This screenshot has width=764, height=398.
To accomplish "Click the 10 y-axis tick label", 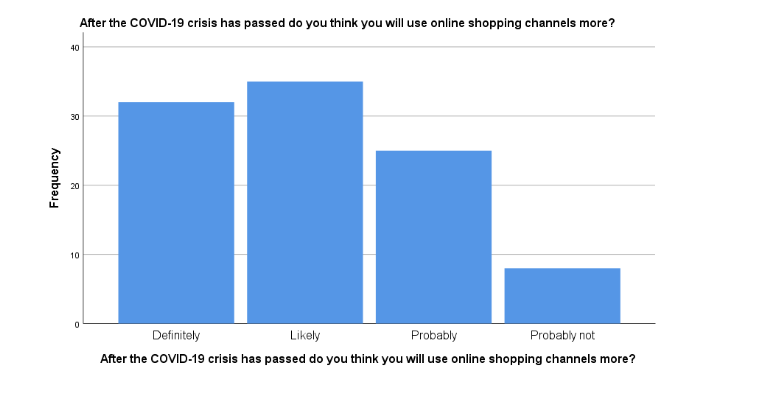I will pyautogui.click(x=75, y=255).
